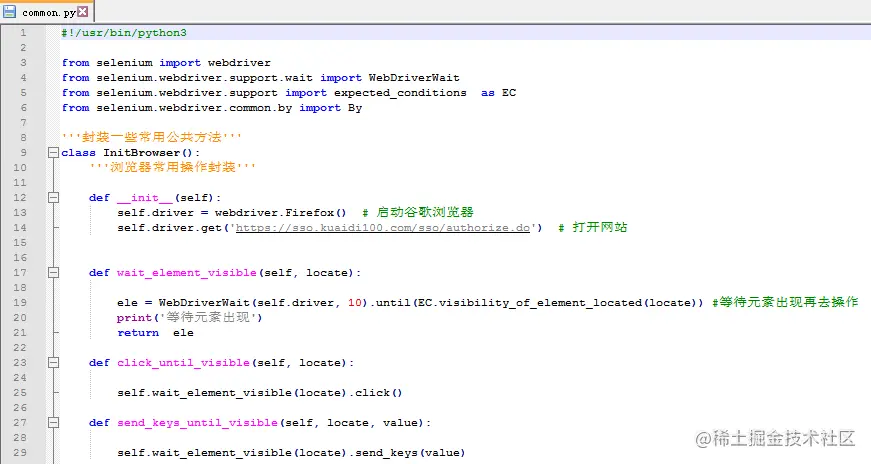Click the alias EC on line 5
The width and height of the screenshot is (871, 464).
coord(509,93)
